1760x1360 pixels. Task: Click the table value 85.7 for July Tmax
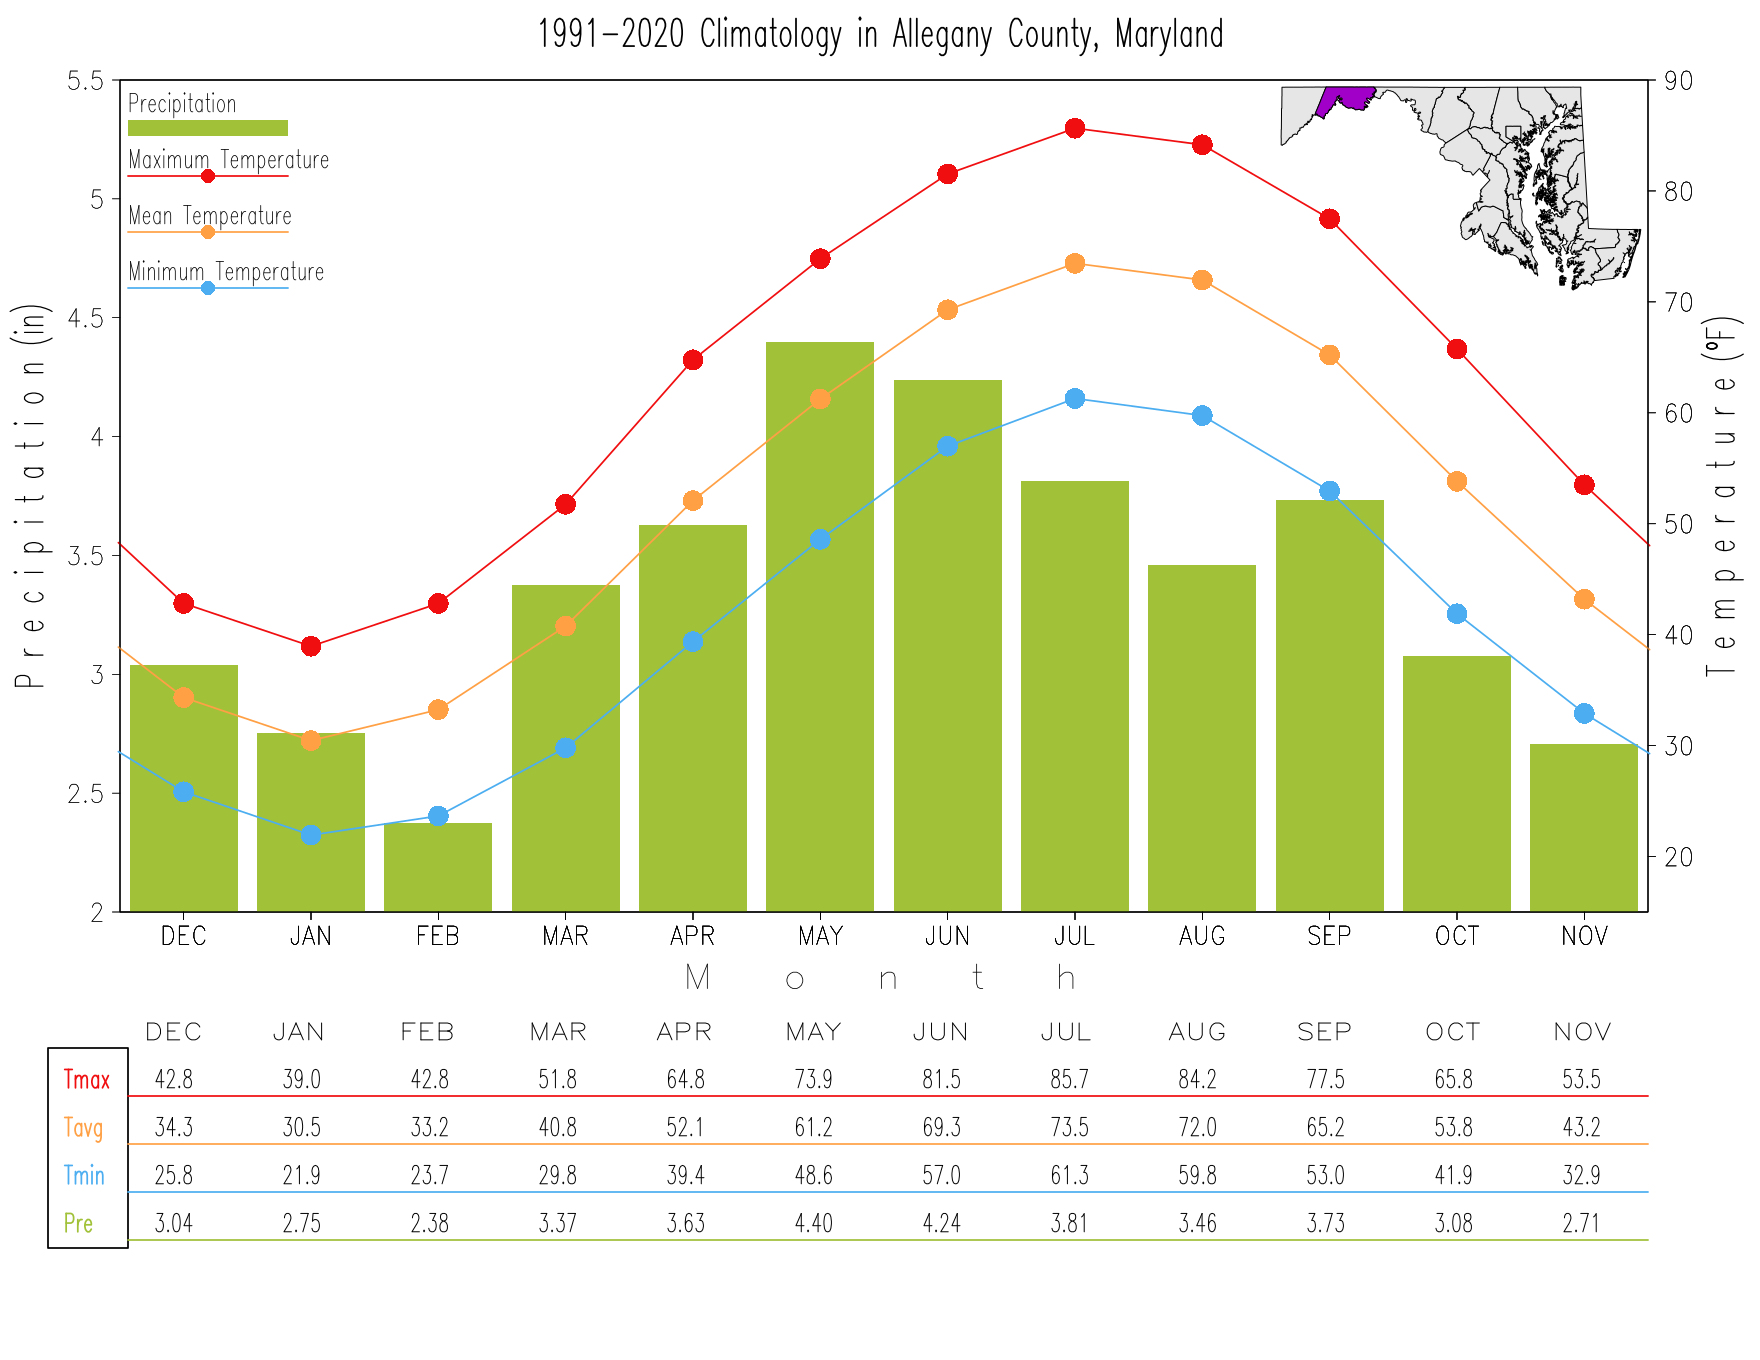click(1070, 1080)
